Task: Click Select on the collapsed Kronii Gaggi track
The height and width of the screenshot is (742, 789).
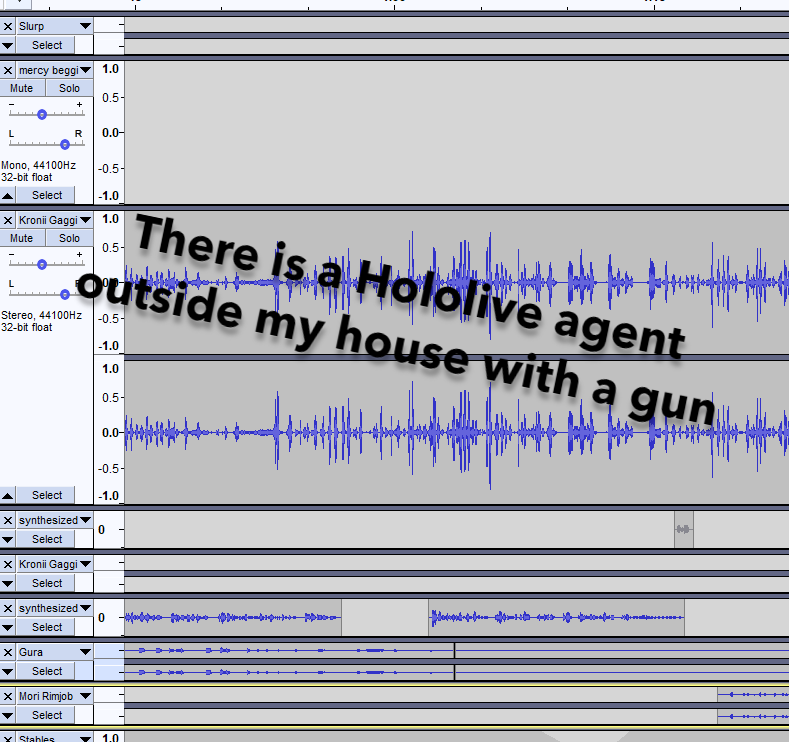Action: [47, 584]
